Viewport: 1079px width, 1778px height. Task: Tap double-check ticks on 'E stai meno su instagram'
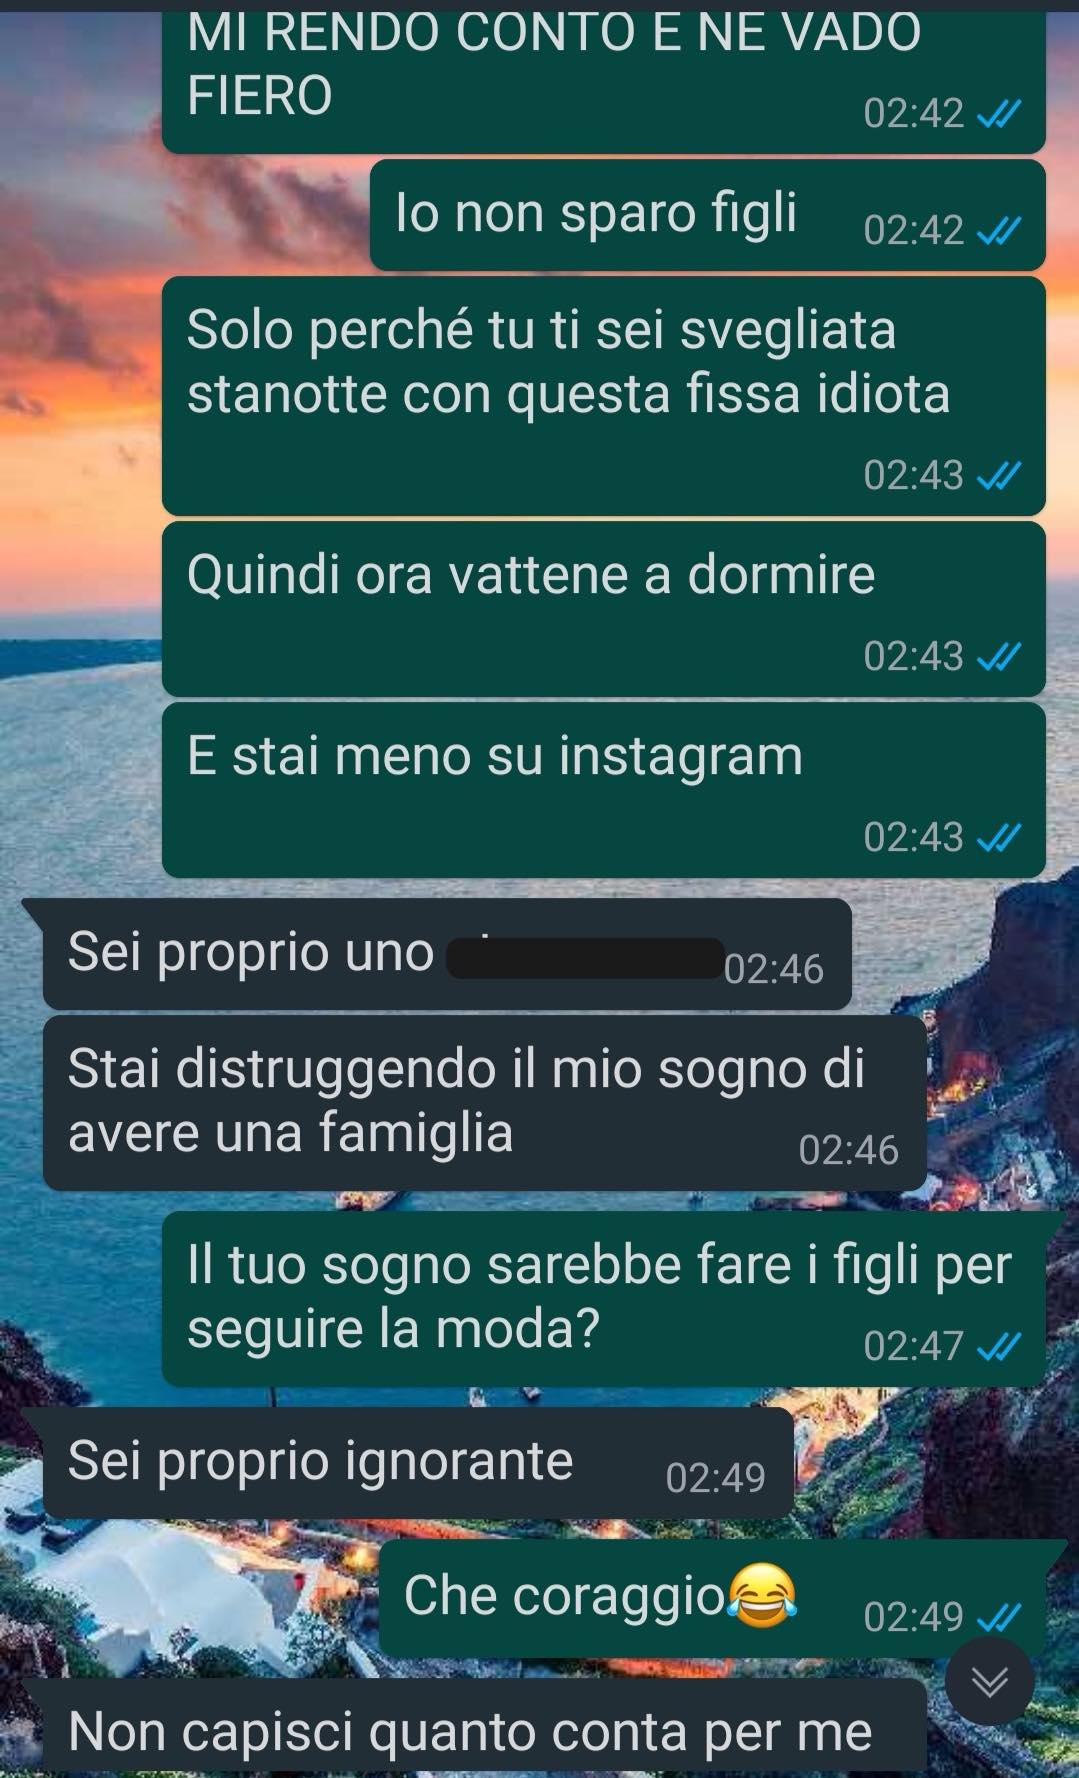point(998,837)
